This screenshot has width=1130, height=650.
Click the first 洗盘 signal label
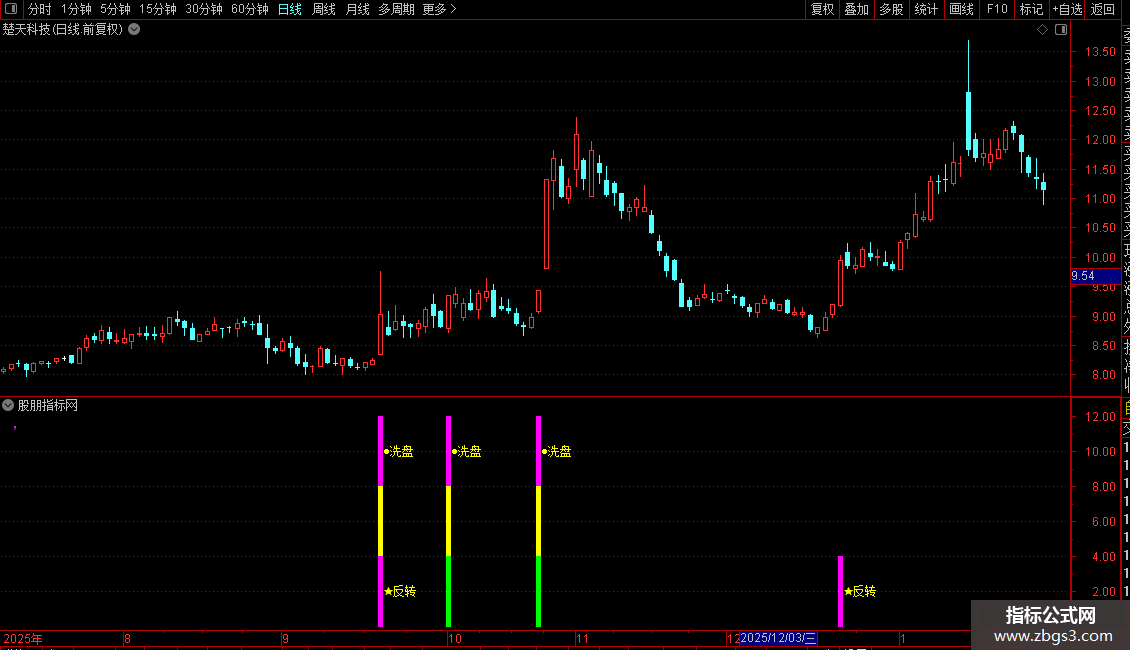tap(399, 452)
